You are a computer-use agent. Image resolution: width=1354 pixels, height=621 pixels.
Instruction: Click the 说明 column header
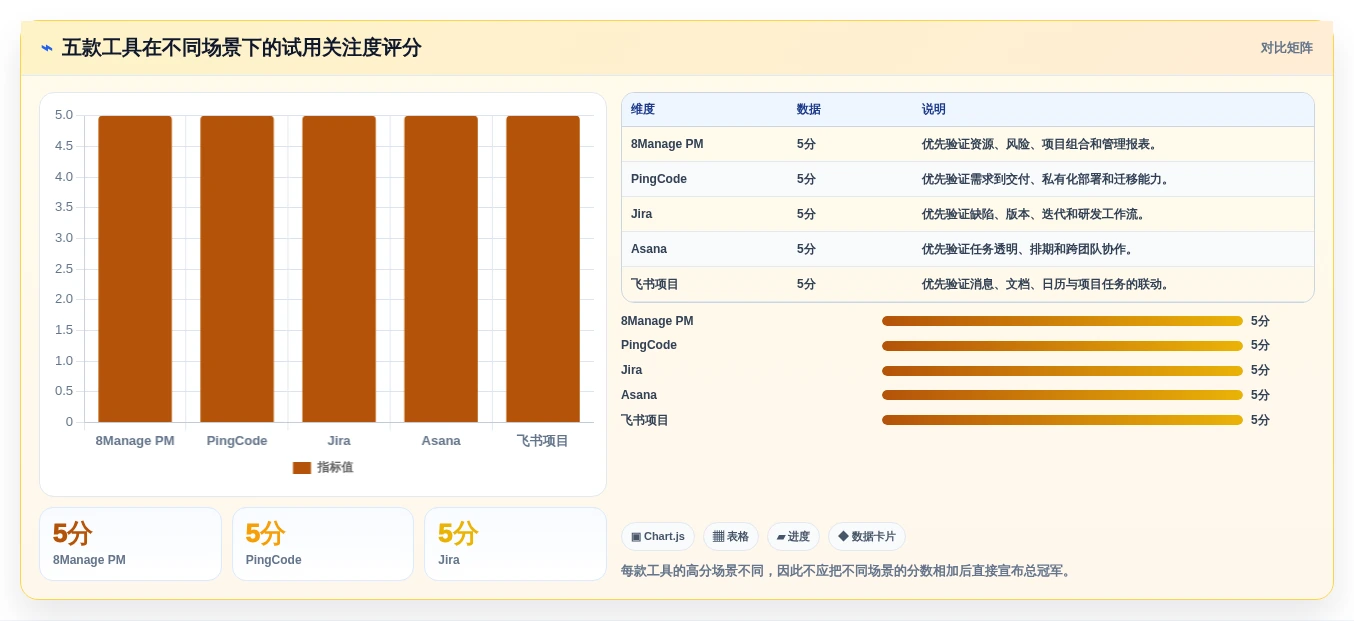tap(934, 110)
